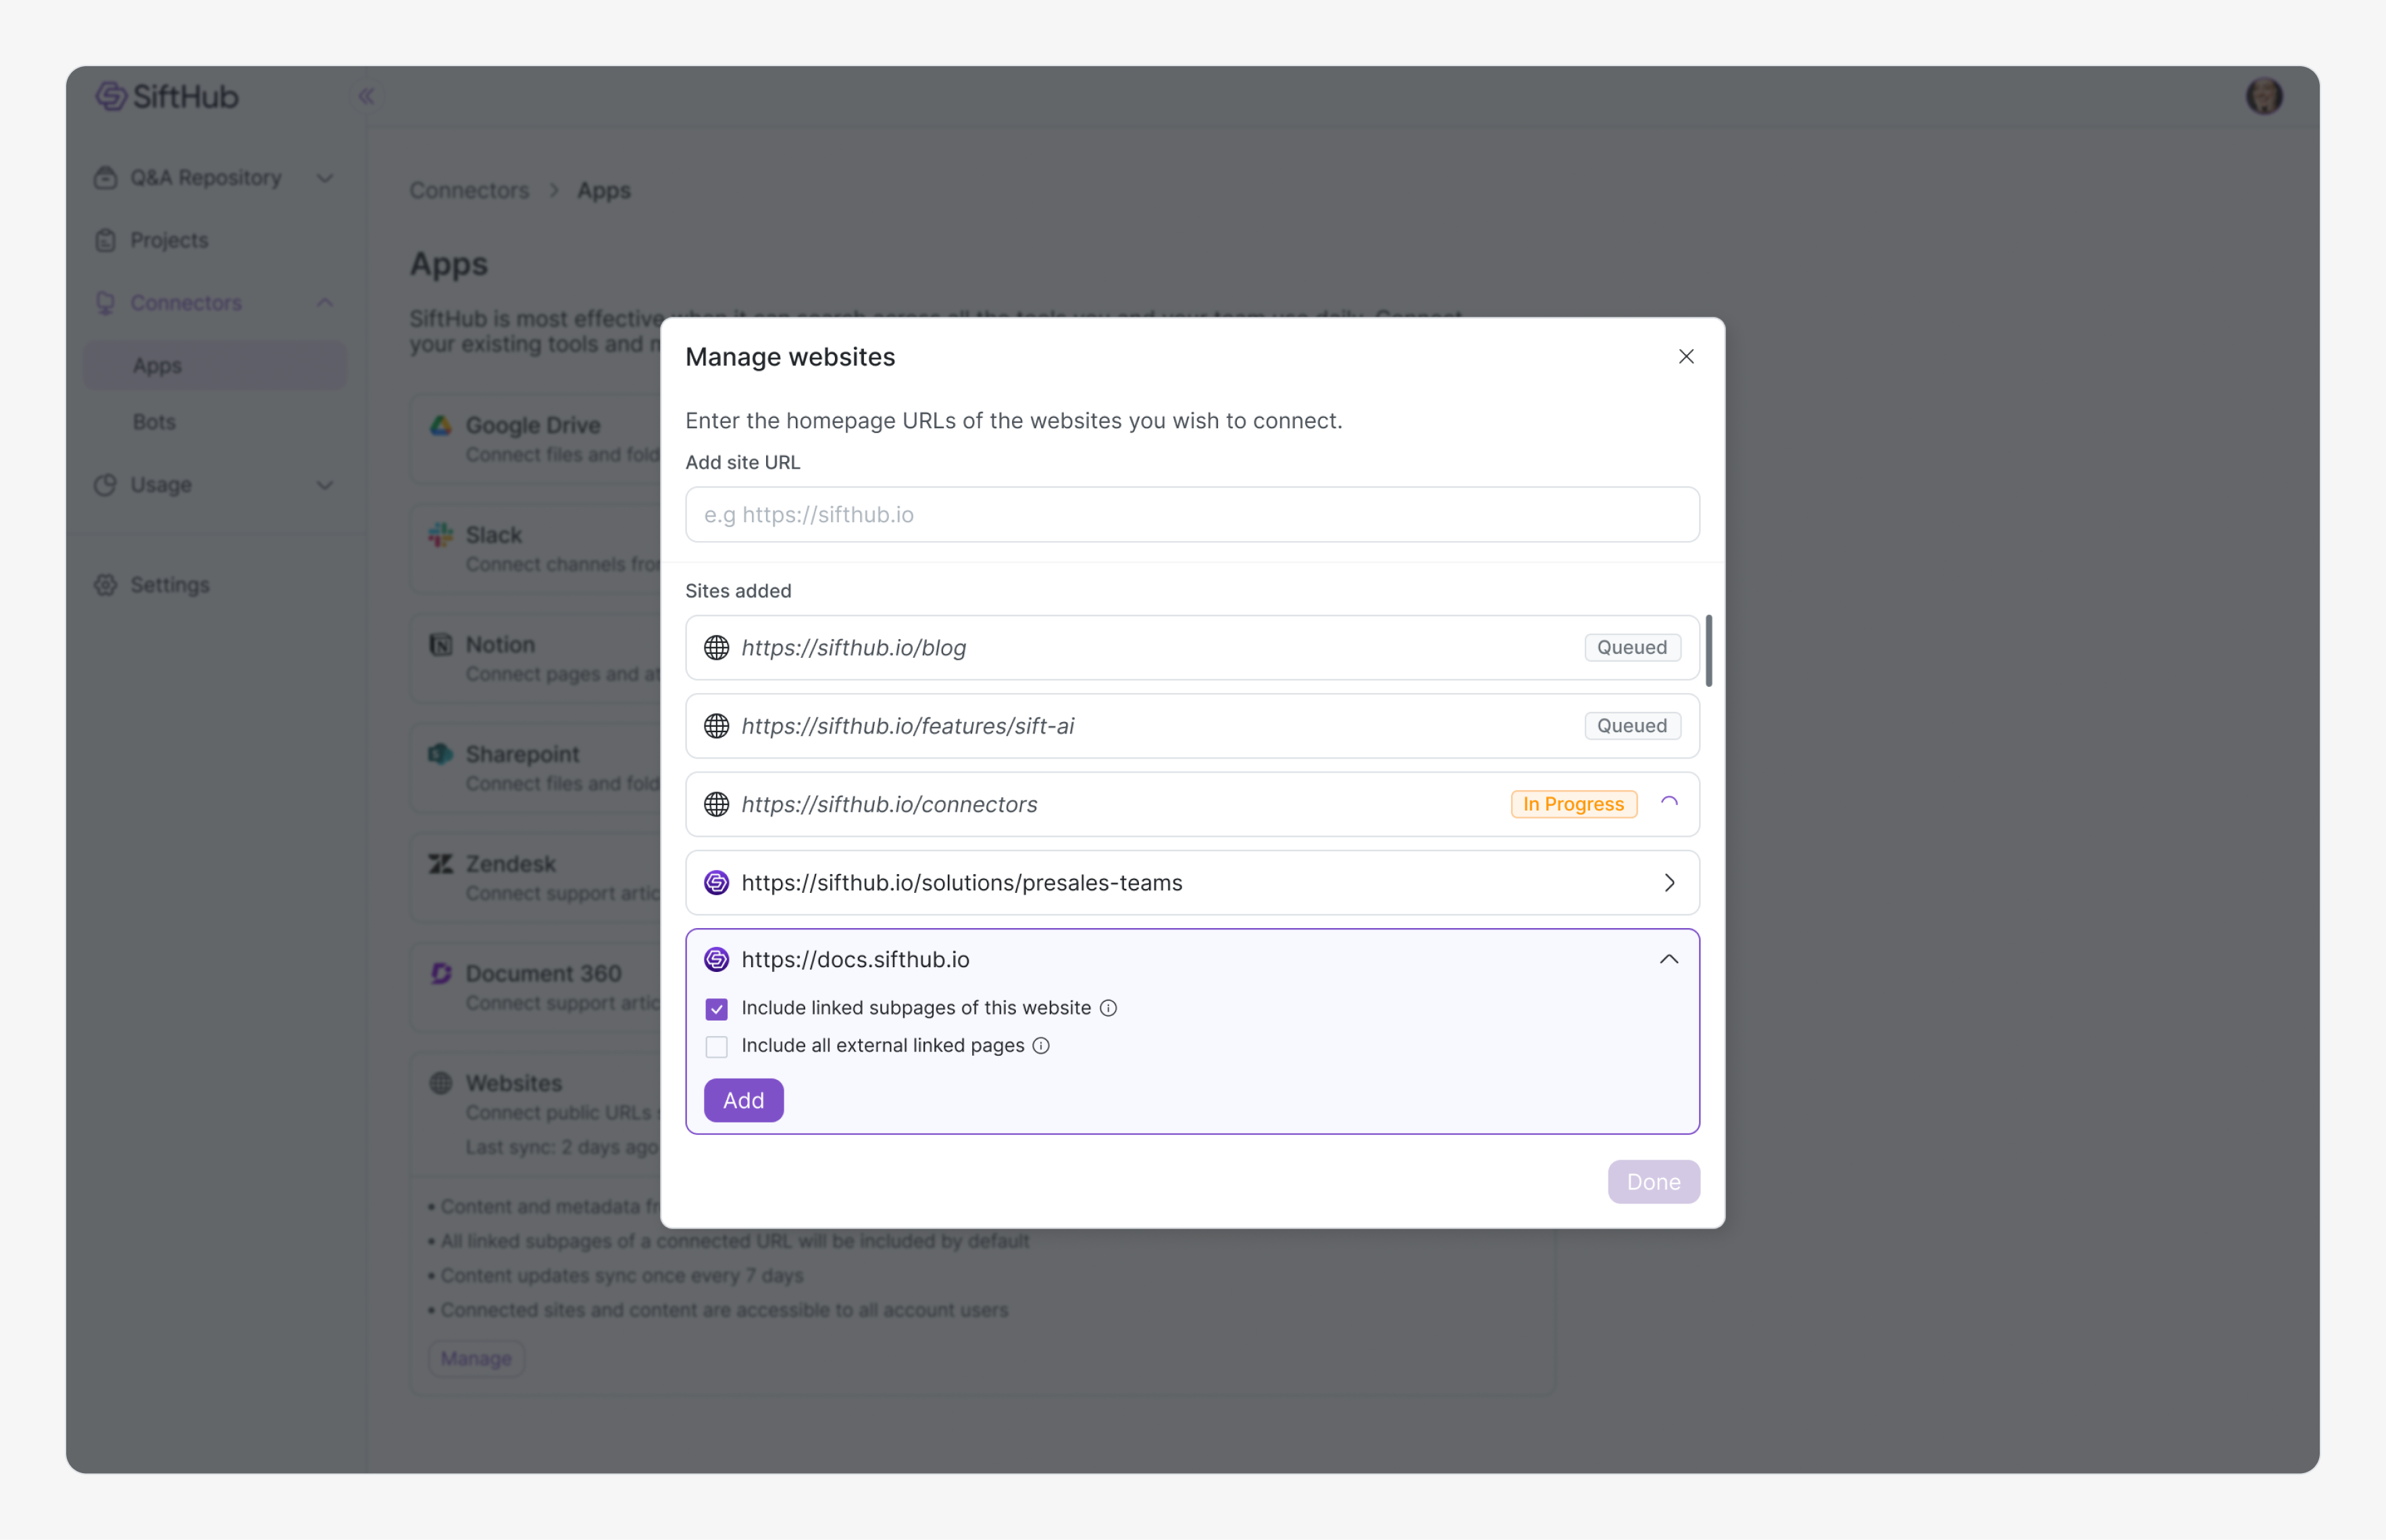Go to Projects in the sidebar

(169, 240)
